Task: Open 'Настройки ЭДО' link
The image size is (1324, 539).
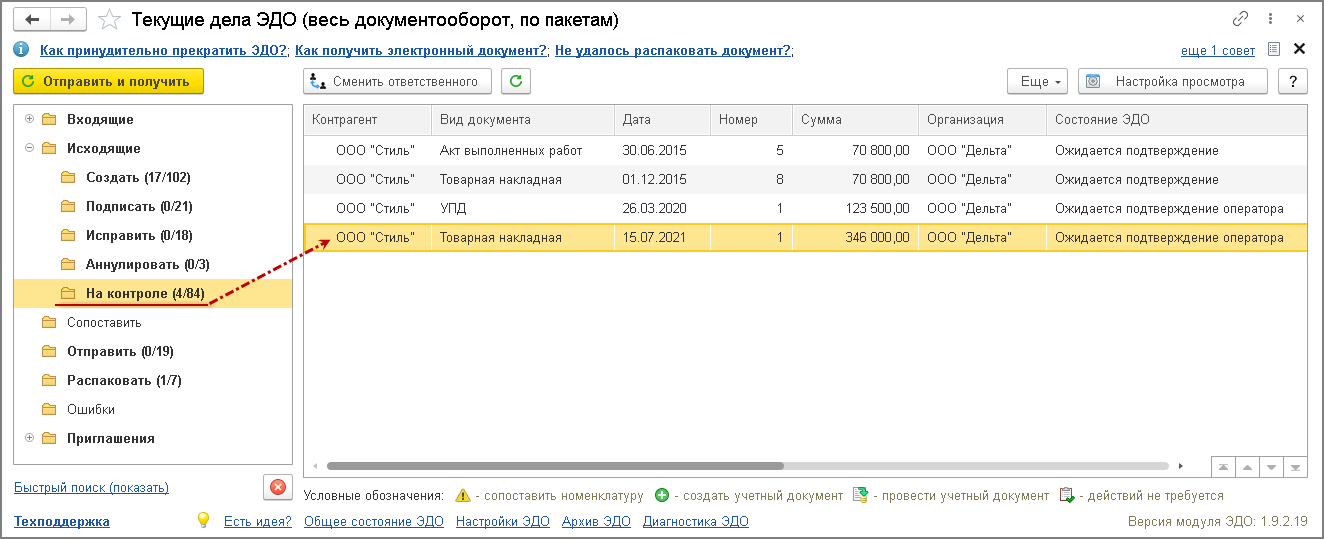Action: pyautogui.click(x=503, y=521)
